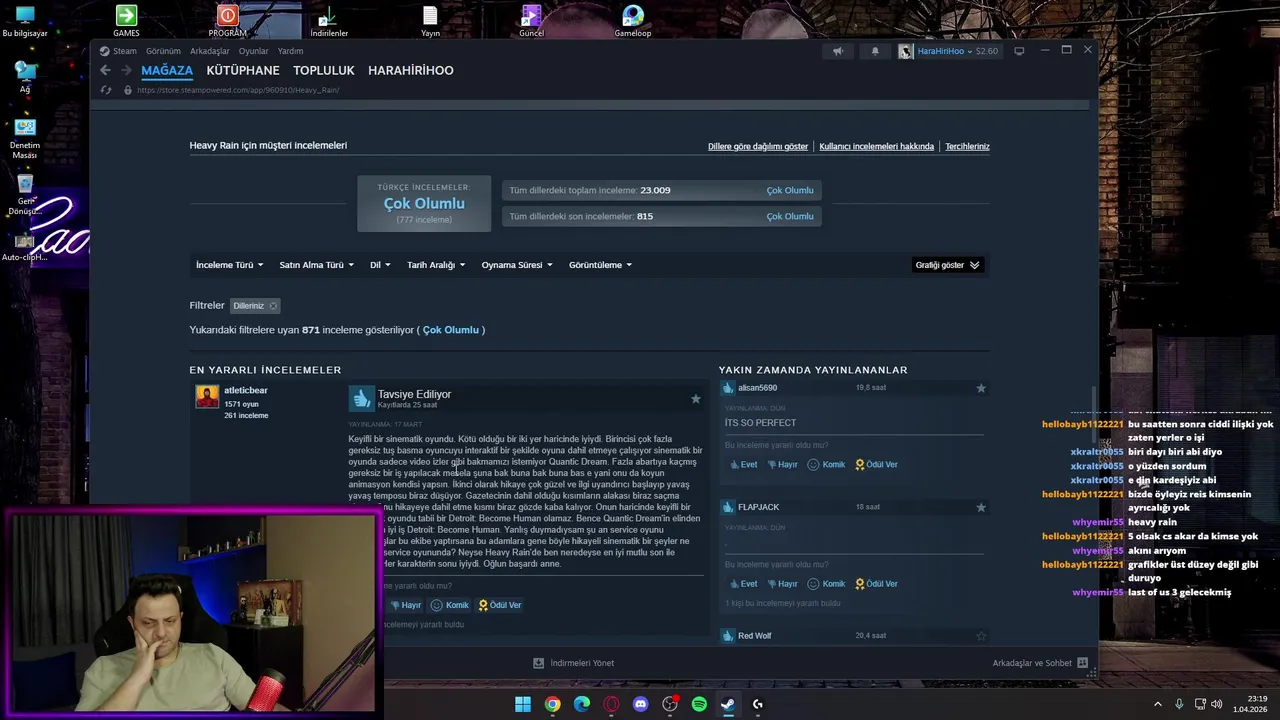Vote Evet on FLAPJACK's review

pos(742,584)
